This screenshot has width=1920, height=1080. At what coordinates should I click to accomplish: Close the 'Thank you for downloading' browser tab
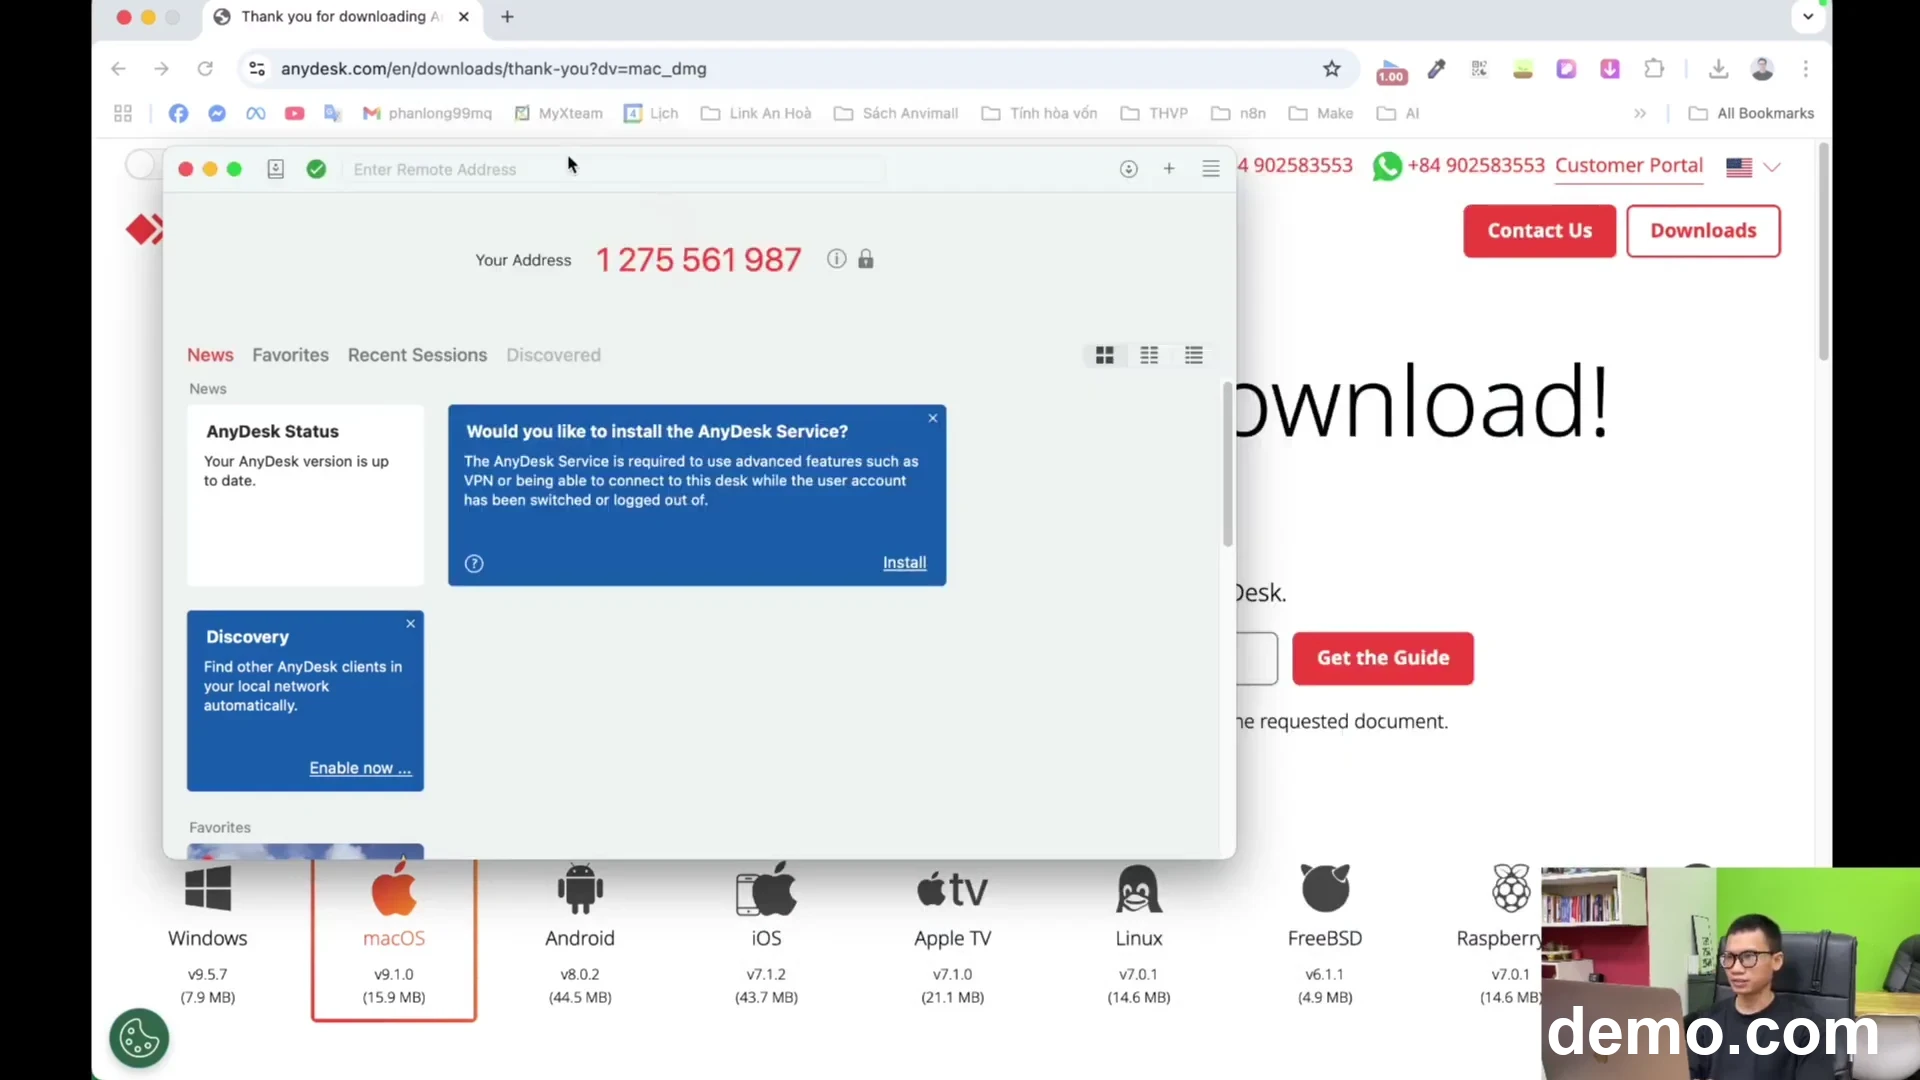(464, 17)
